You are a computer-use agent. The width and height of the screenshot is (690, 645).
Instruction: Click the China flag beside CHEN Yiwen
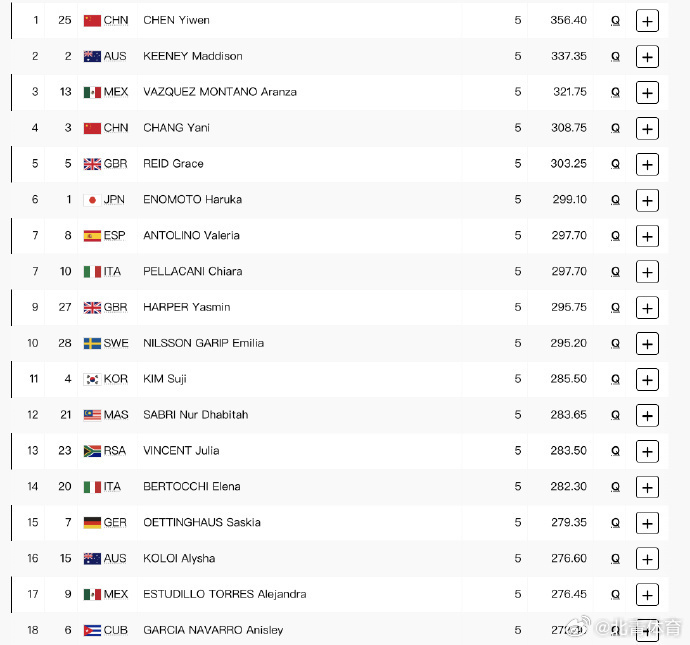pos(92,20)
